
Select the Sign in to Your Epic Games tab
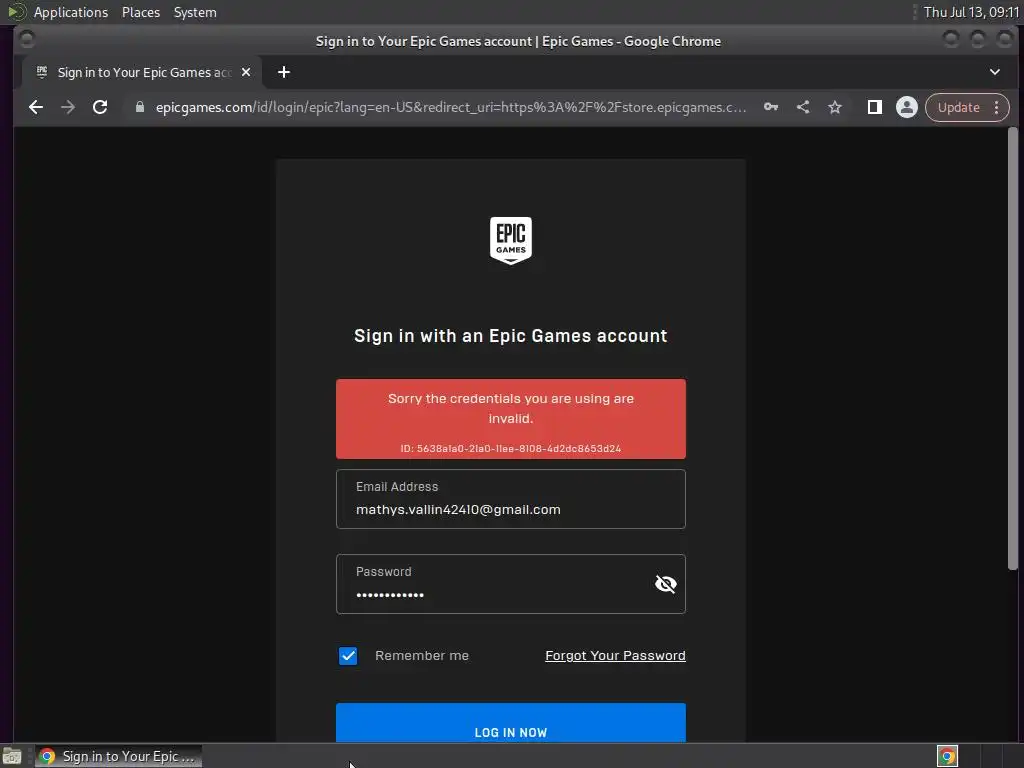pos(144,72)
